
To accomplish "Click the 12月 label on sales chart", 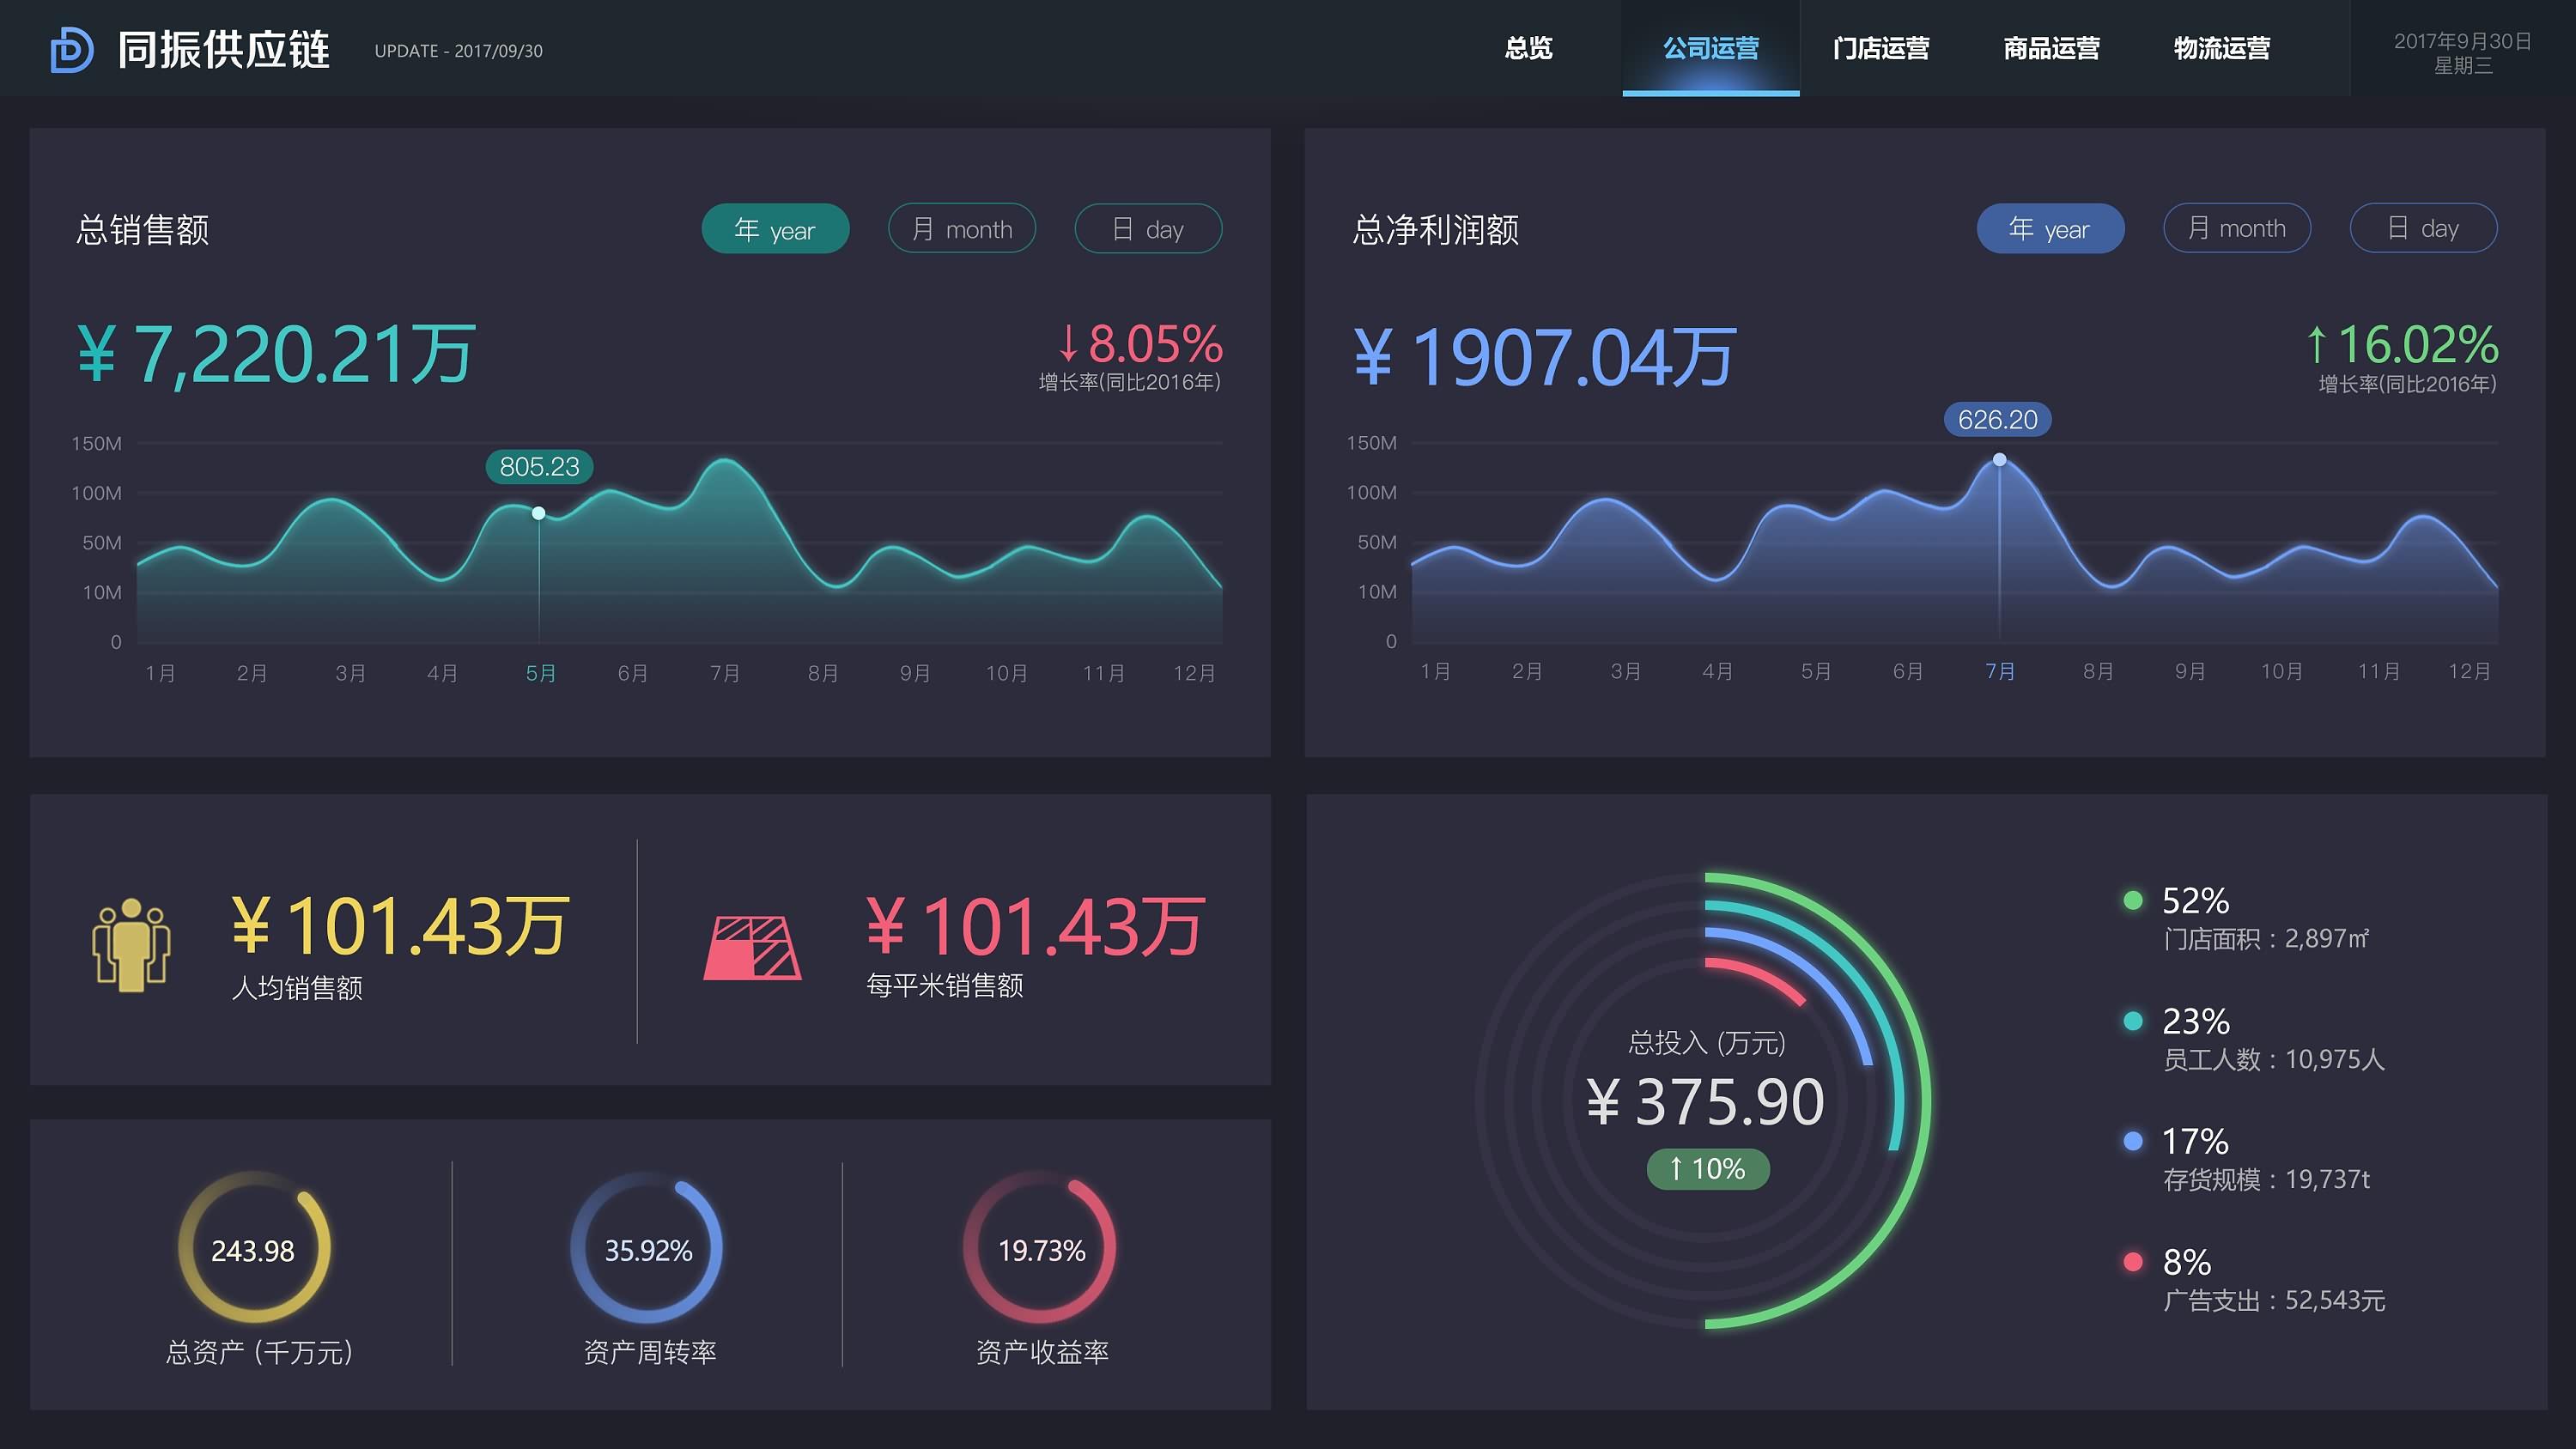I will [x=1194, y=673].
